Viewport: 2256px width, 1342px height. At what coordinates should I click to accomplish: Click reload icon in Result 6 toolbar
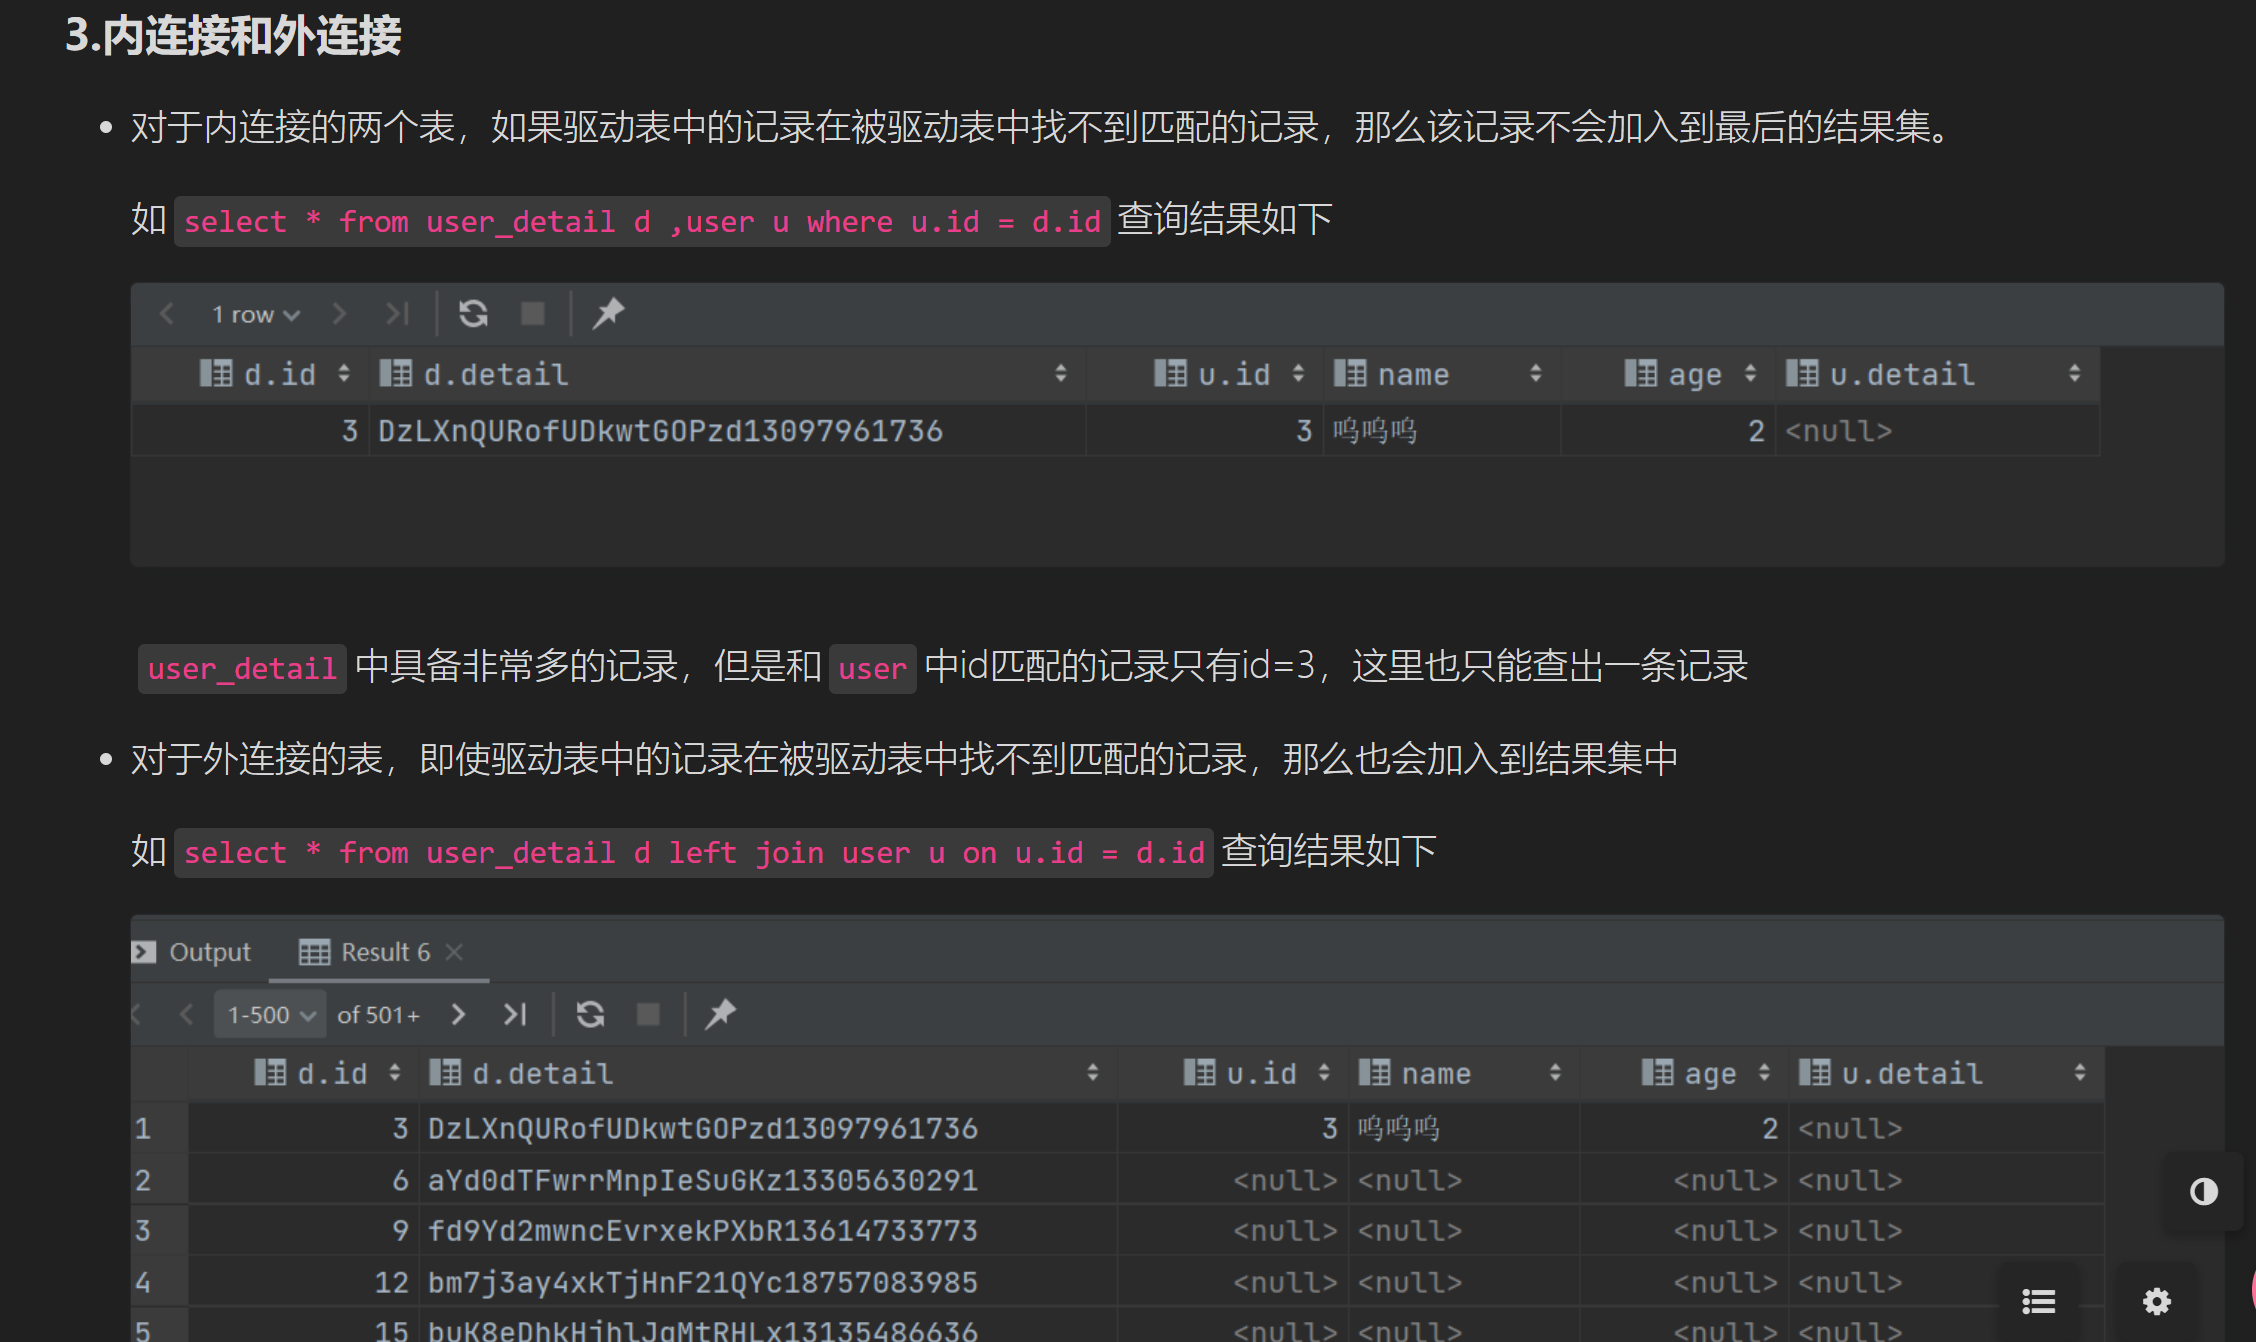pos(590,1014)
